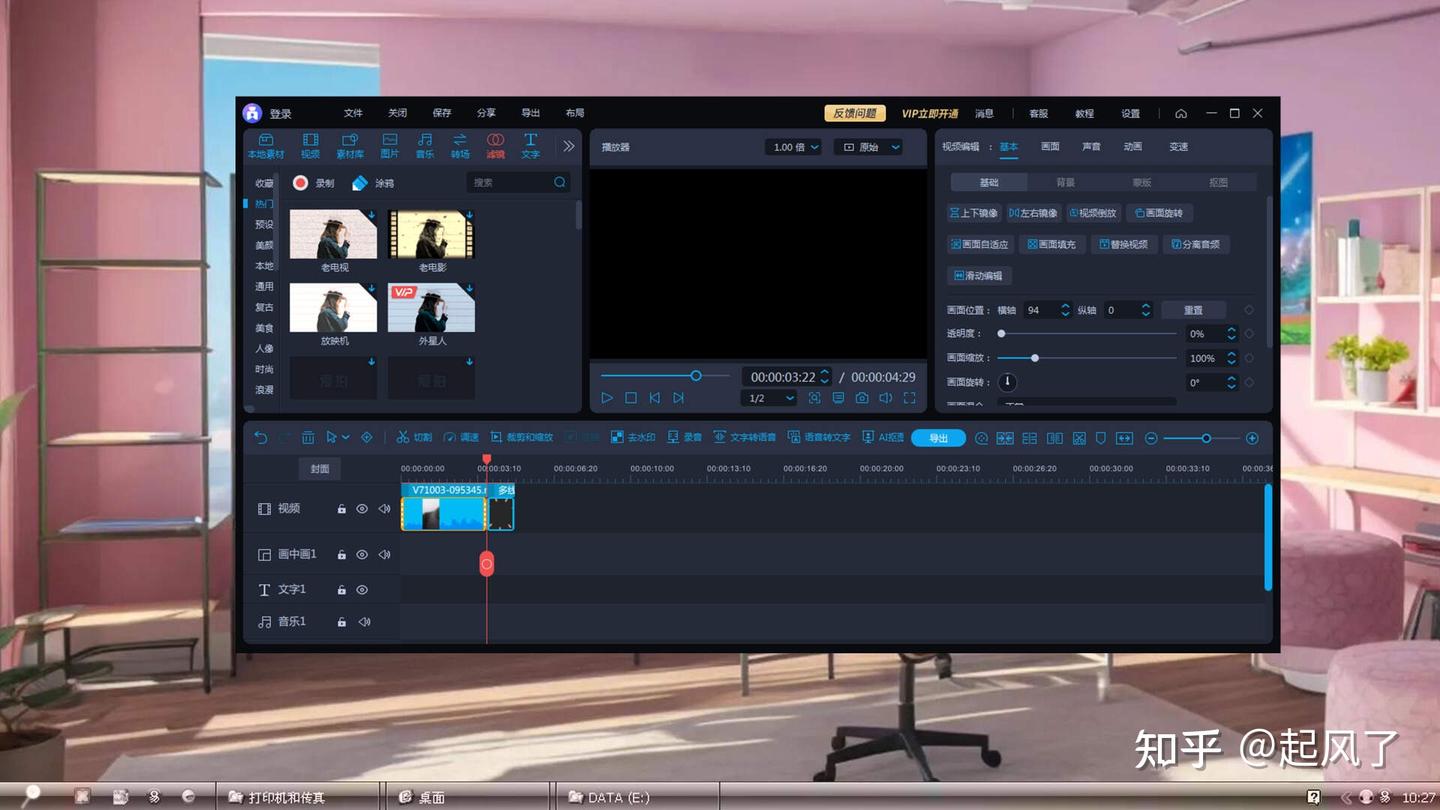Open the AI抠图 cutout tool
1440x810 pixels.
click(883, 438)
